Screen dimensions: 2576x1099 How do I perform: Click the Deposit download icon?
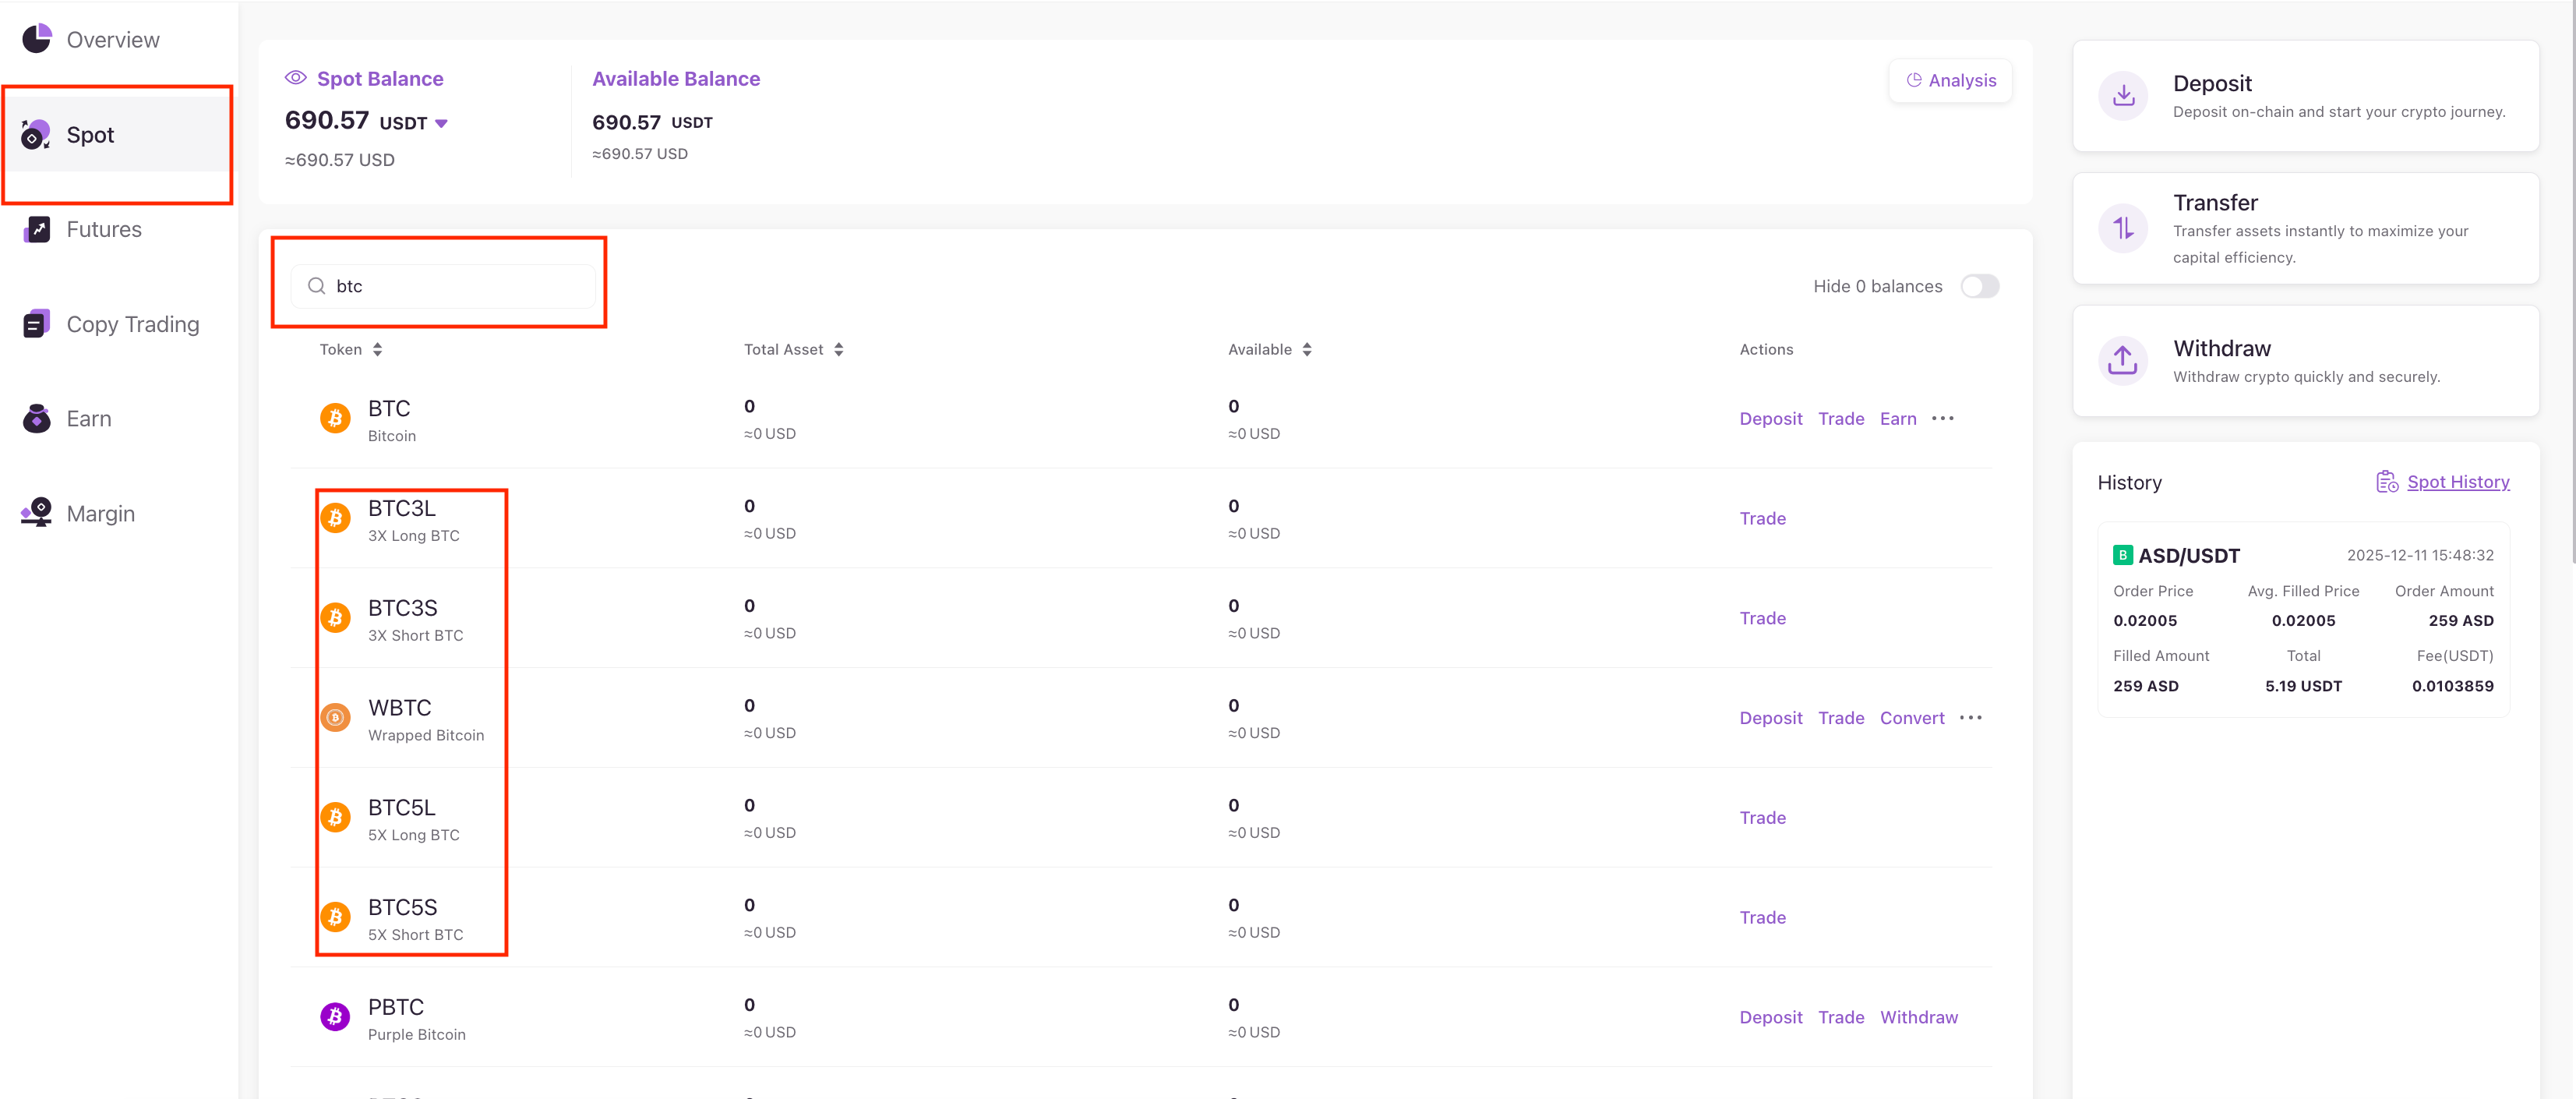click(x=2123, y=96)
